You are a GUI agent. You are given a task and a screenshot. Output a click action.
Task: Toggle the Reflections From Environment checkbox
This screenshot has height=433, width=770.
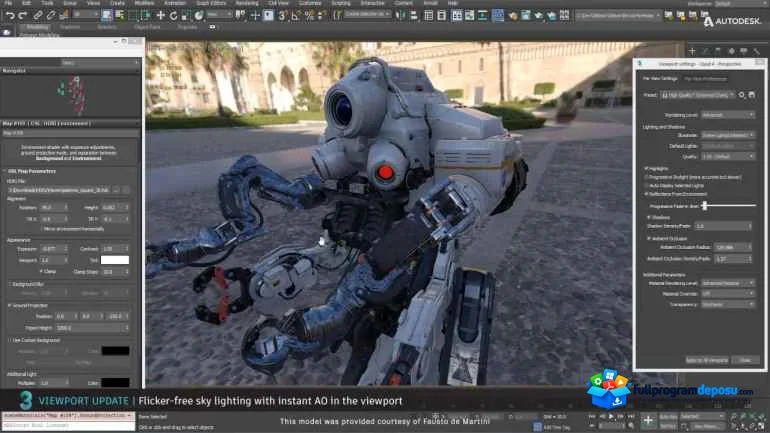tap(647, 194)
